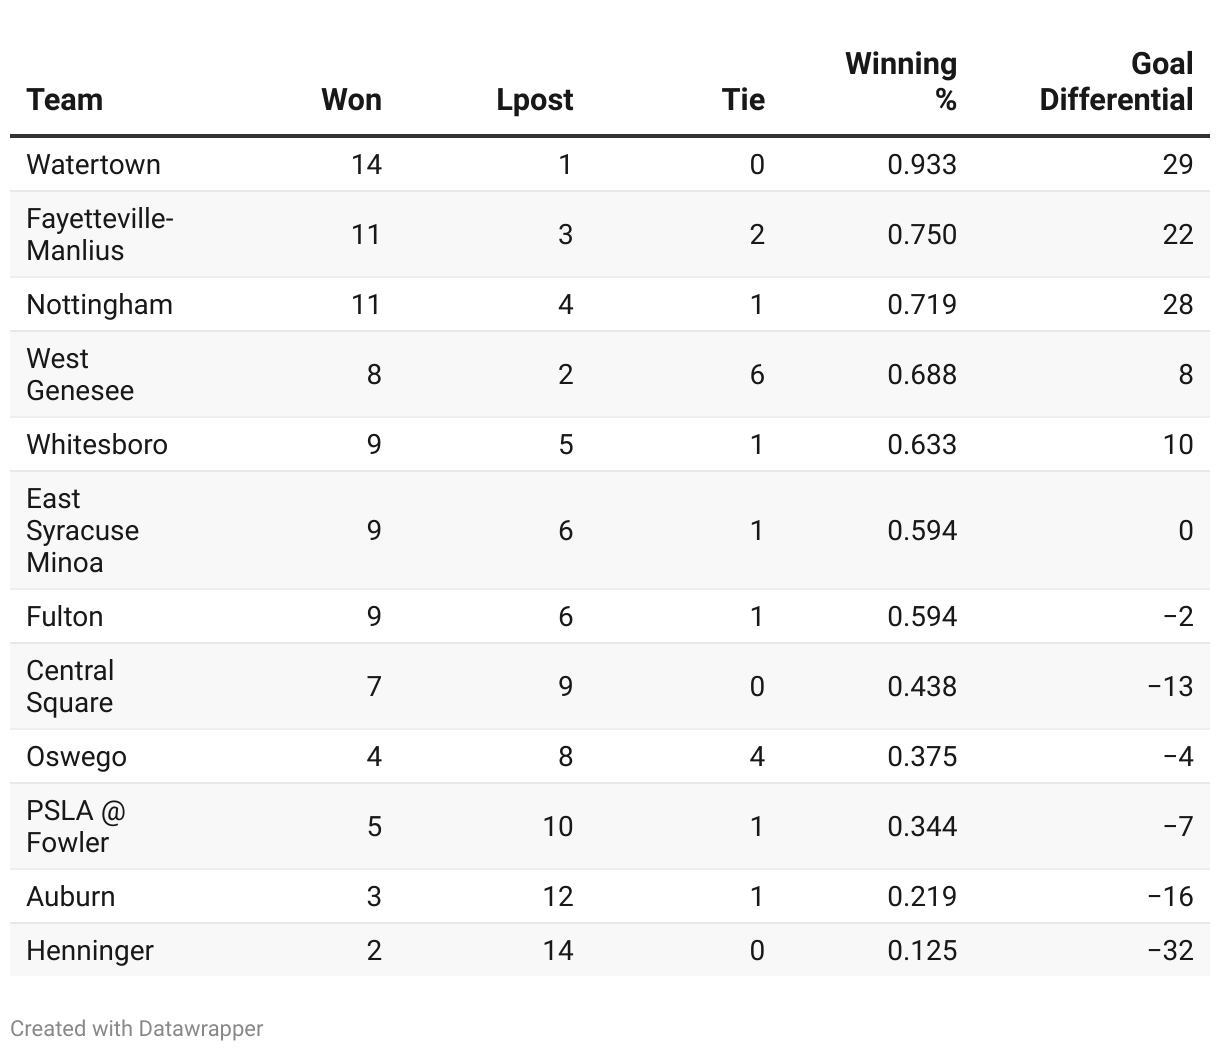Click the Goal Differential column header

click(x=1116, y=82)
